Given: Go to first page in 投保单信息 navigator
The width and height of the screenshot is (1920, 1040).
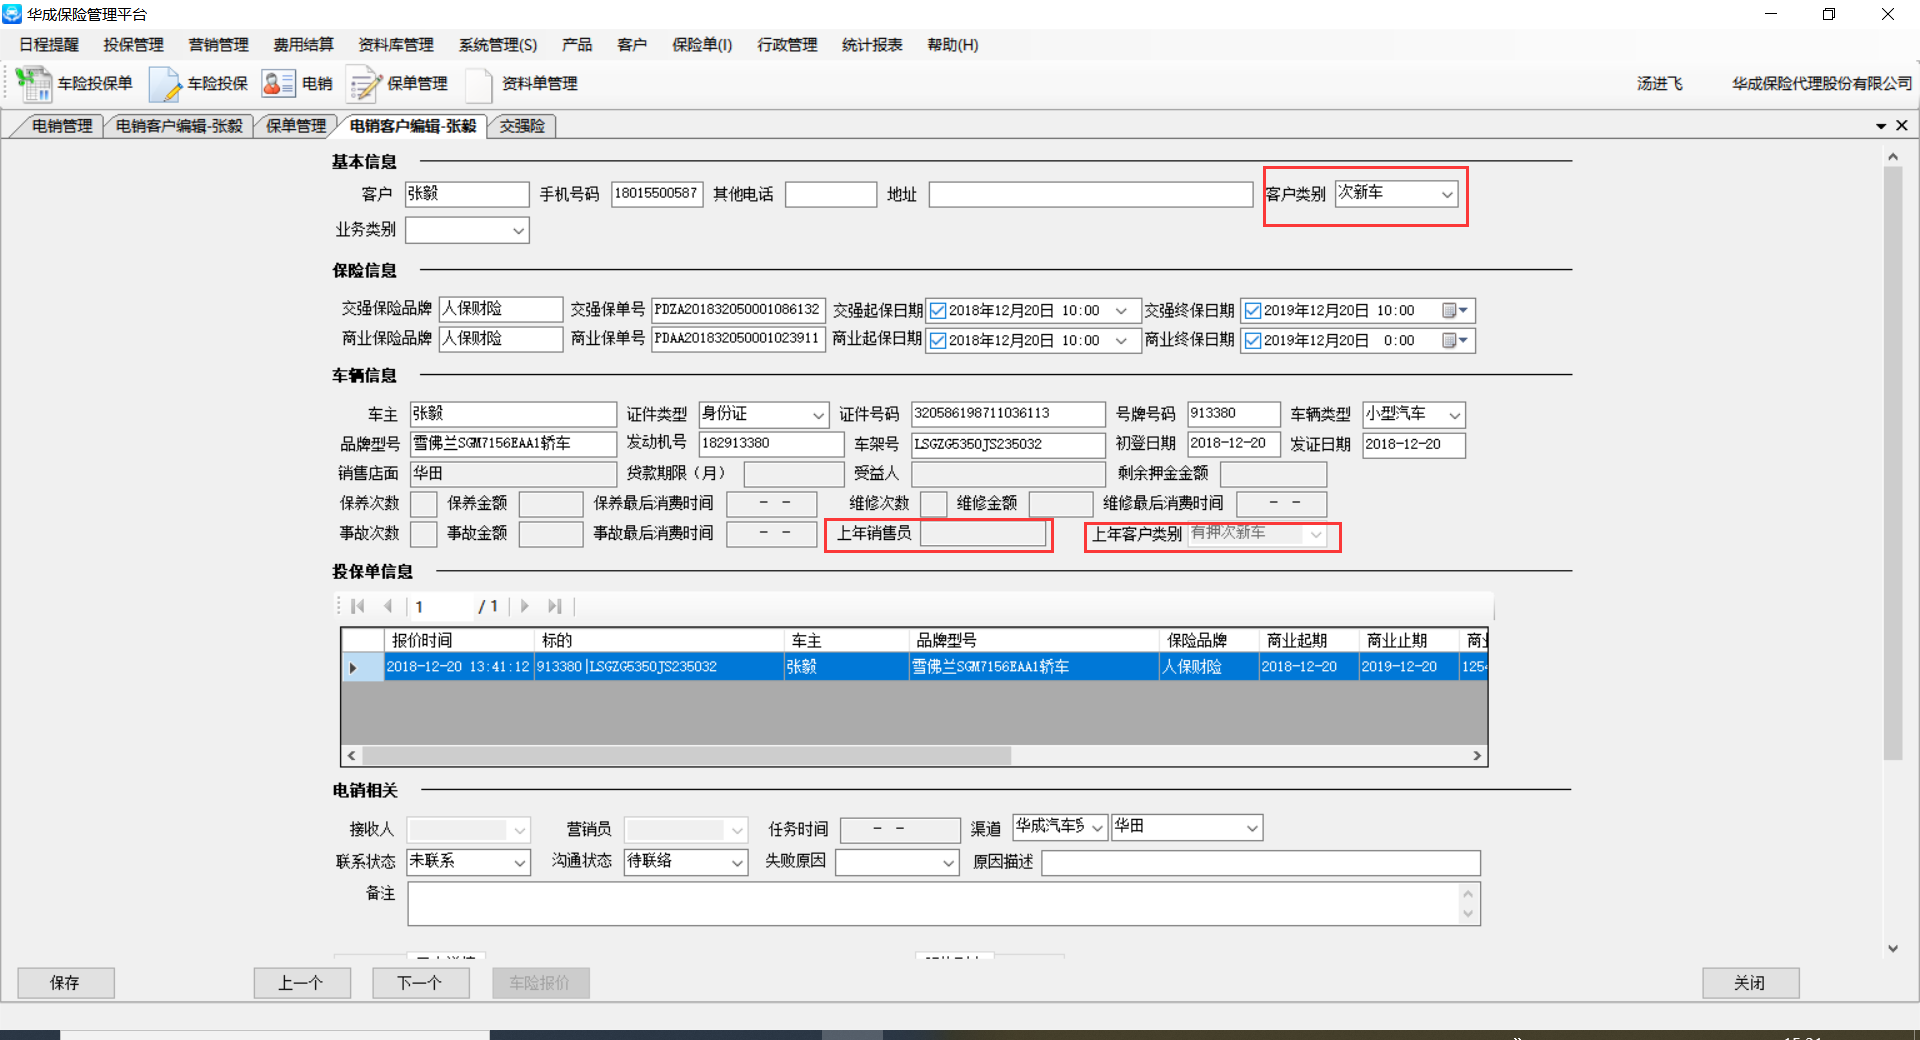Looking at the screenshot, I should (x=357, y=606).
